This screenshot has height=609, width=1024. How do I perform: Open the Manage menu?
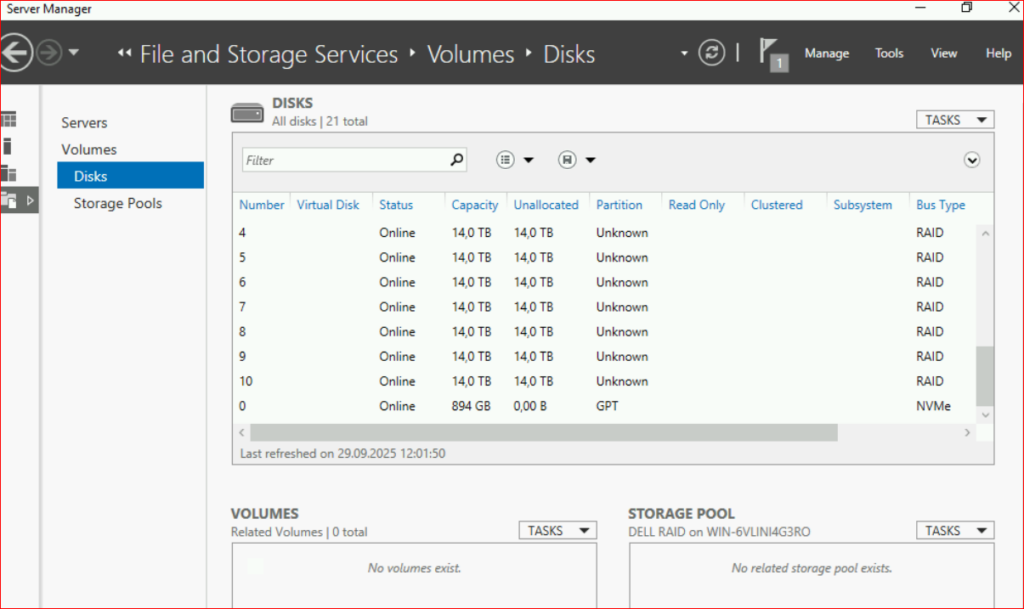[826, 54]
